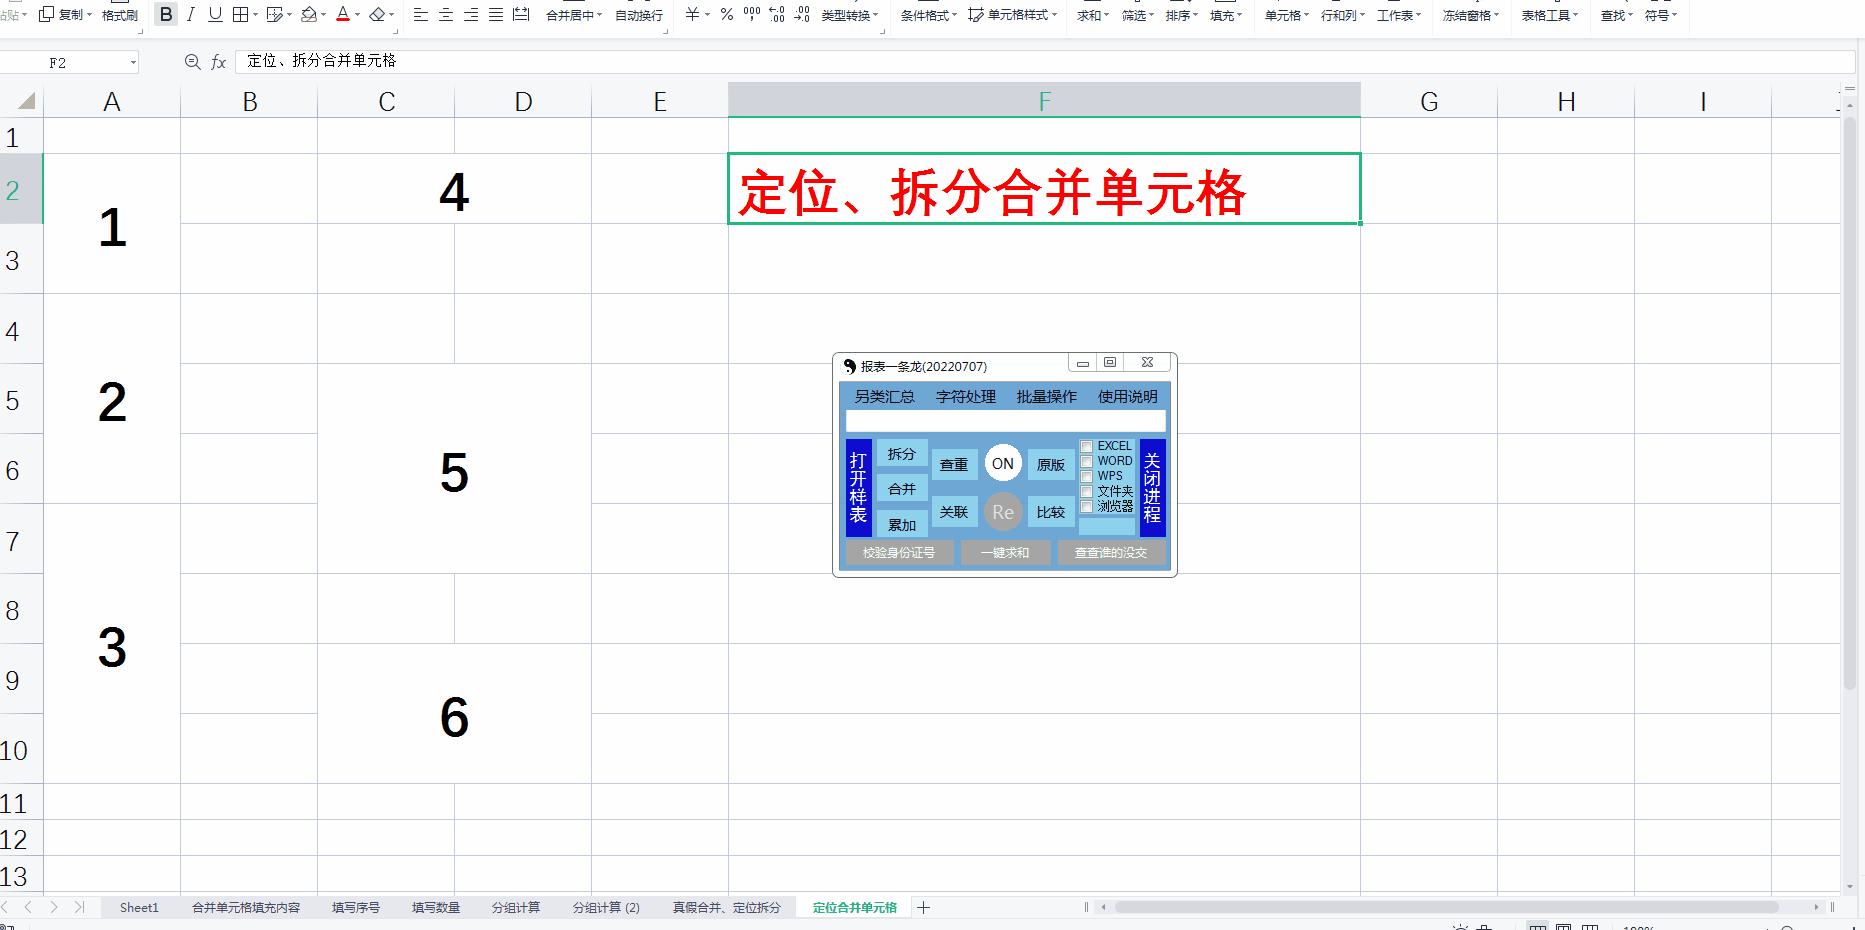1865x930 pixels.
Task: Apply justify alignment
Action: click(x=495, y=14)
